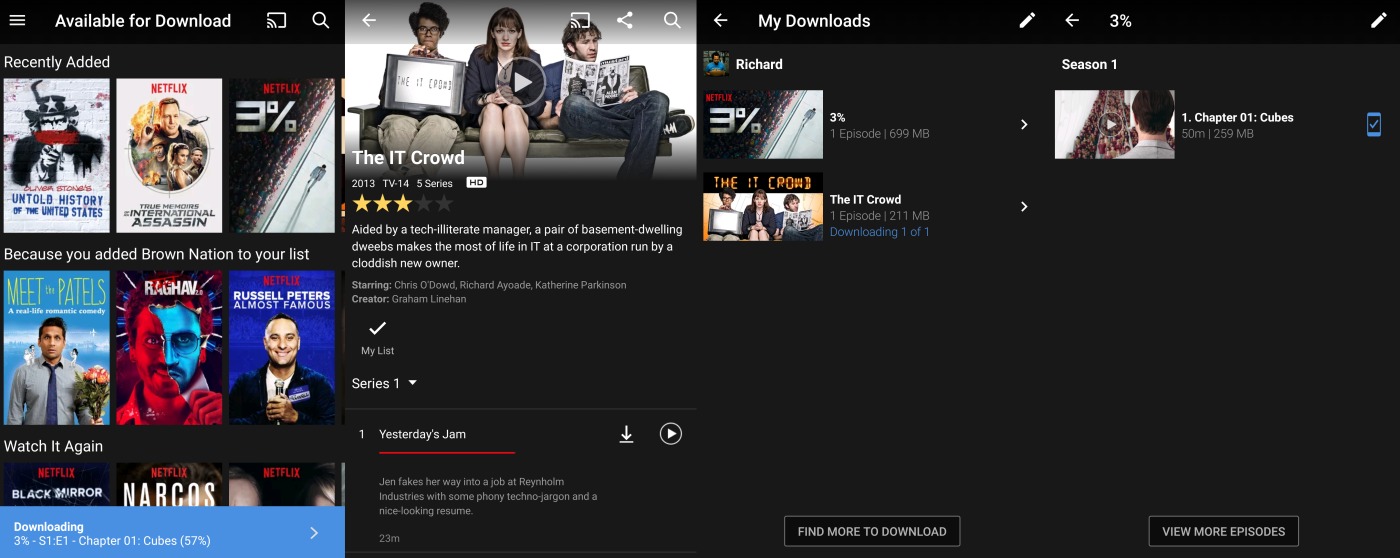1400x558 pixels.
Task: Rate The IT Crowd with the star rating
Action: click(402, 203)
